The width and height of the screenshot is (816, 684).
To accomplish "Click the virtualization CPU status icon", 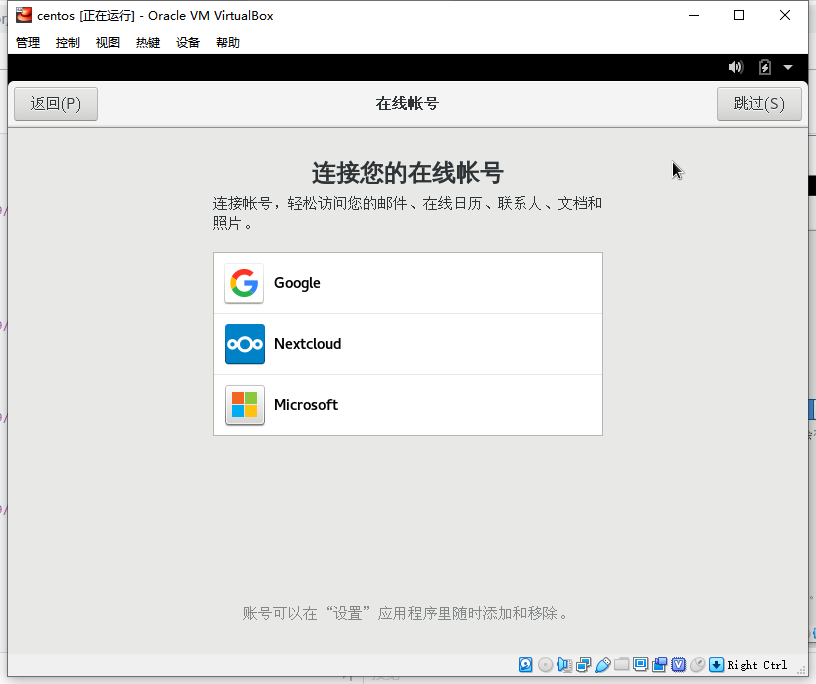I will [x=679, y=665].
